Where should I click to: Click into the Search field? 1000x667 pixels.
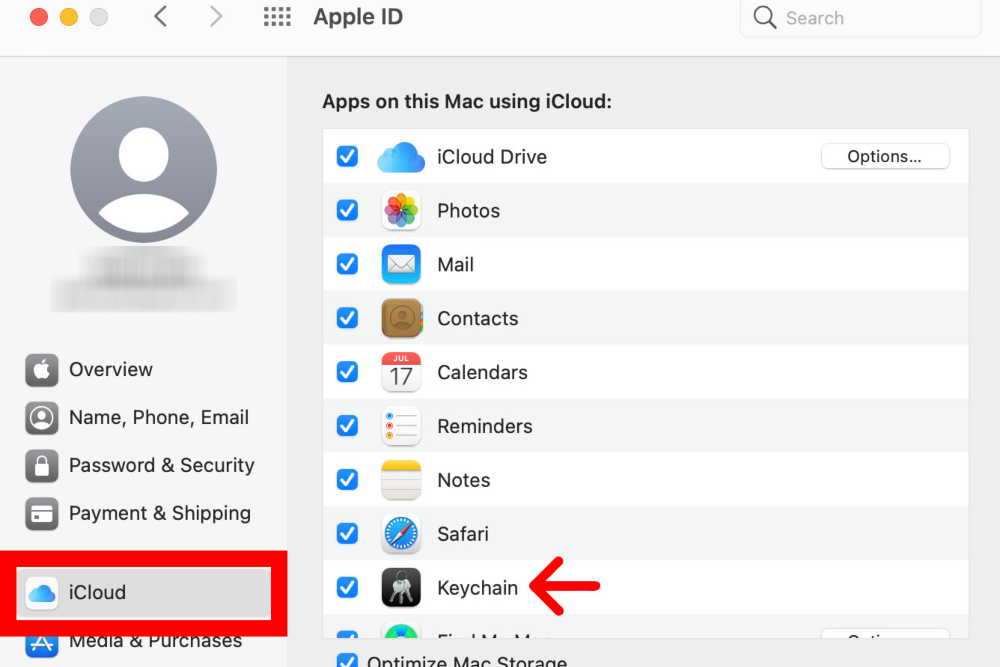click(x=861, y=17)
